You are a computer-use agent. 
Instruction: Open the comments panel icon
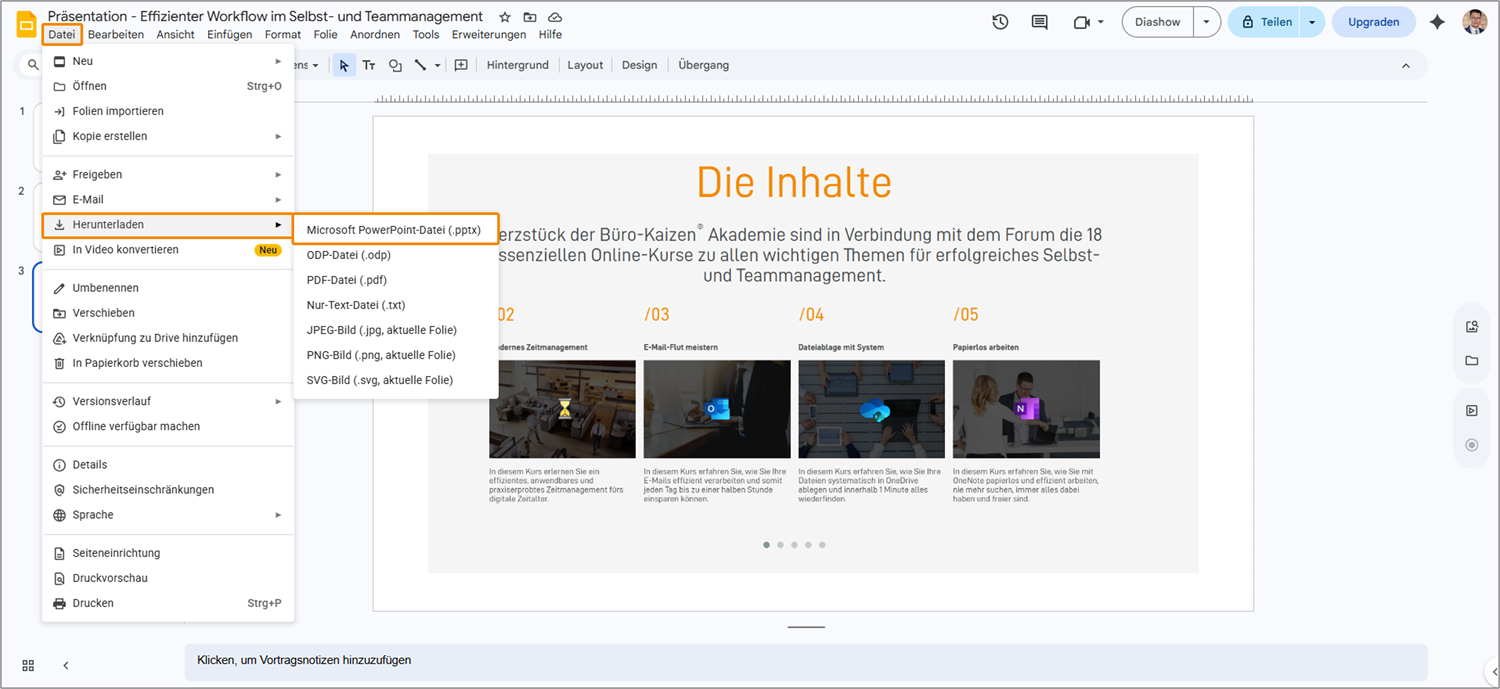1039,22
